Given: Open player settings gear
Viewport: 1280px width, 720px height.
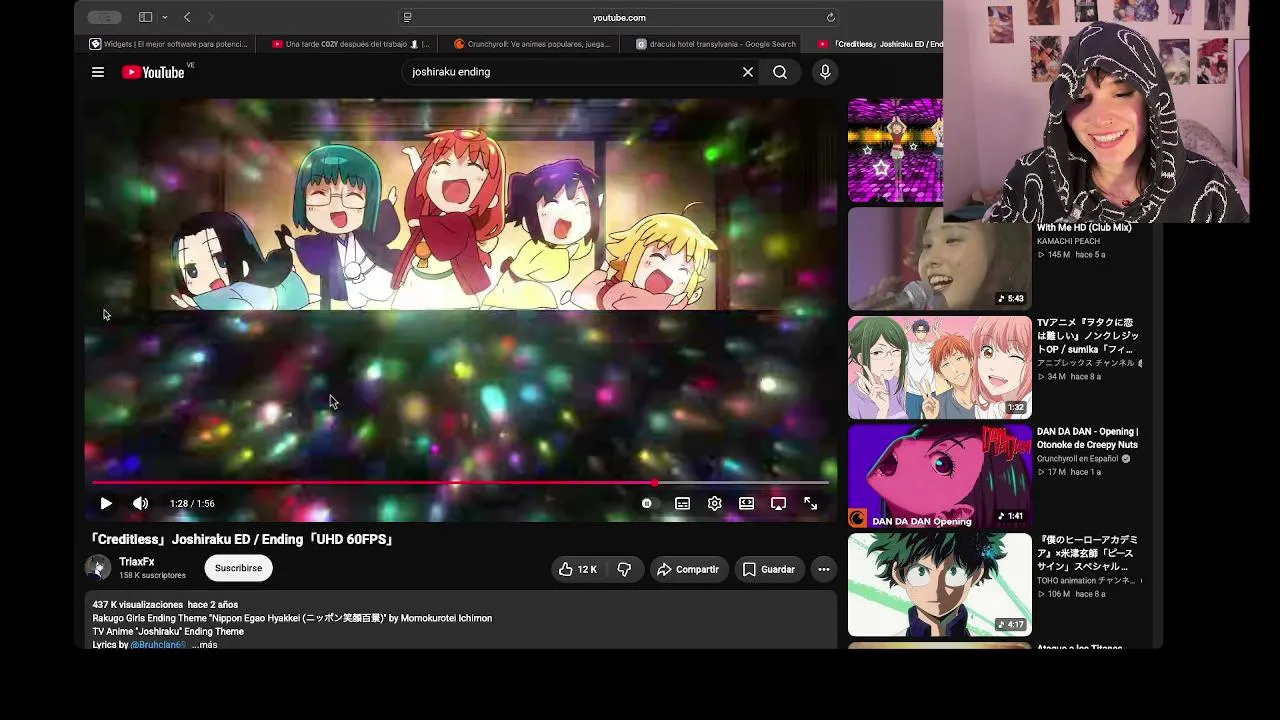Looking at the screenshot, I should (714, 503).
